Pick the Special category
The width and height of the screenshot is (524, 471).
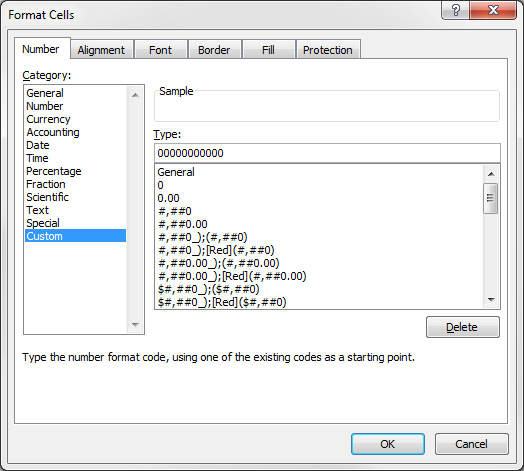pyautogui.click(x=43, y=223)
